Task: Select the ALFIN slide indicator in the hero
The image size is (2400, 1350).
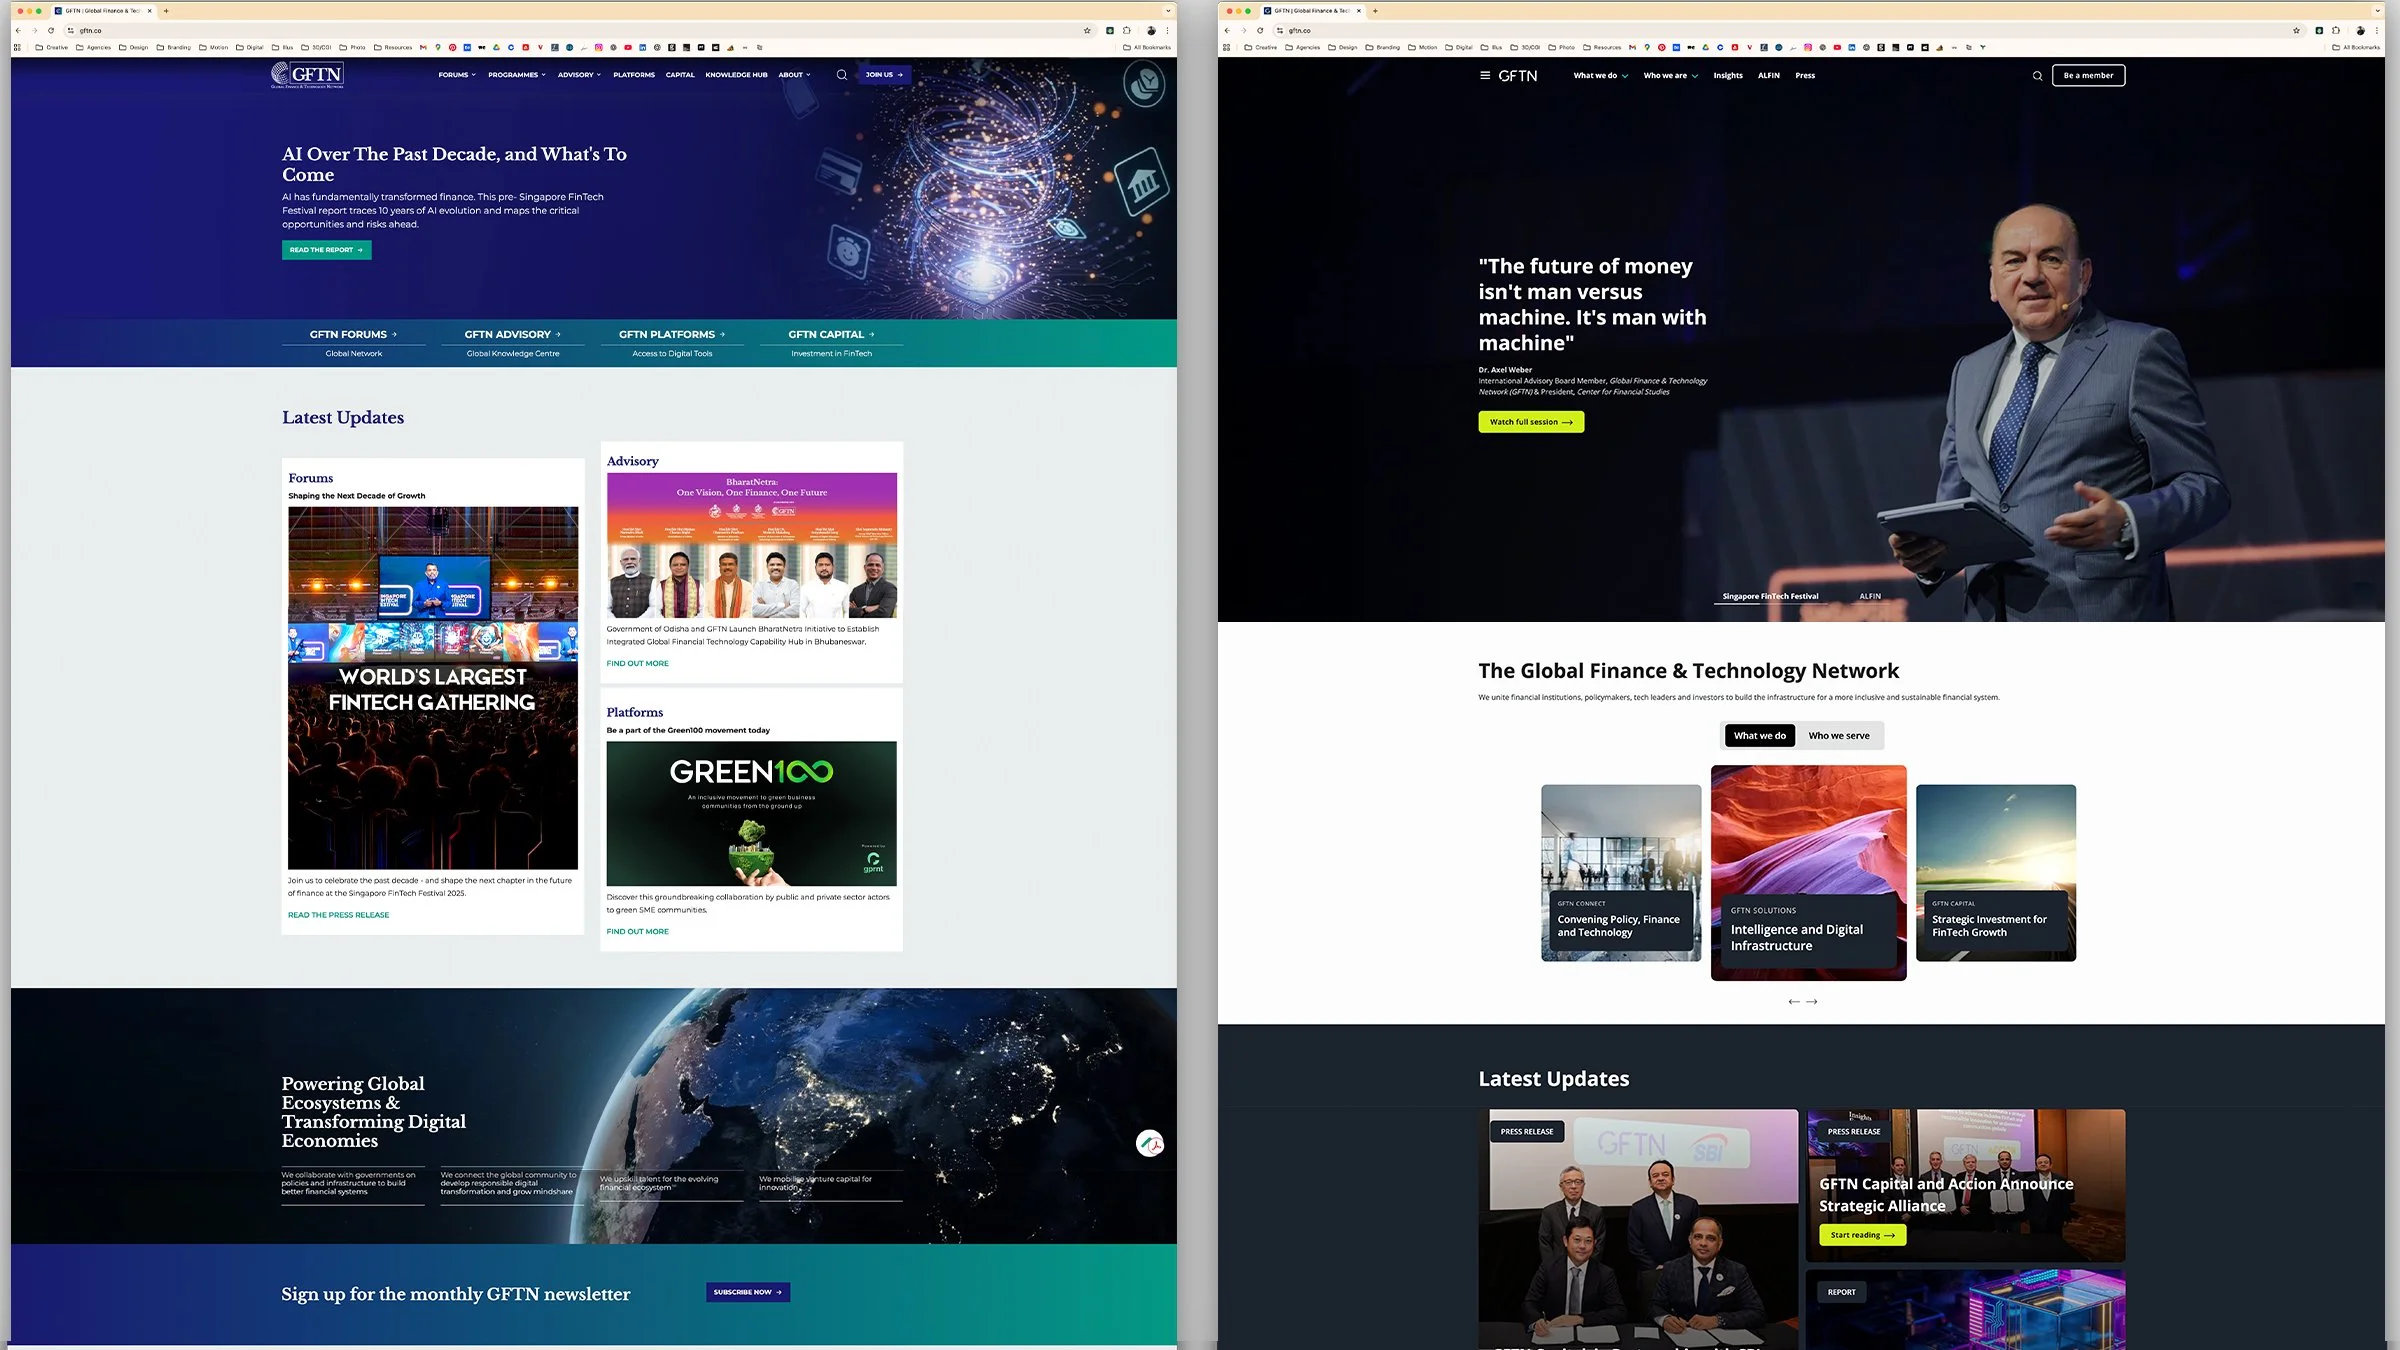Action: [x=1870, y=596]
